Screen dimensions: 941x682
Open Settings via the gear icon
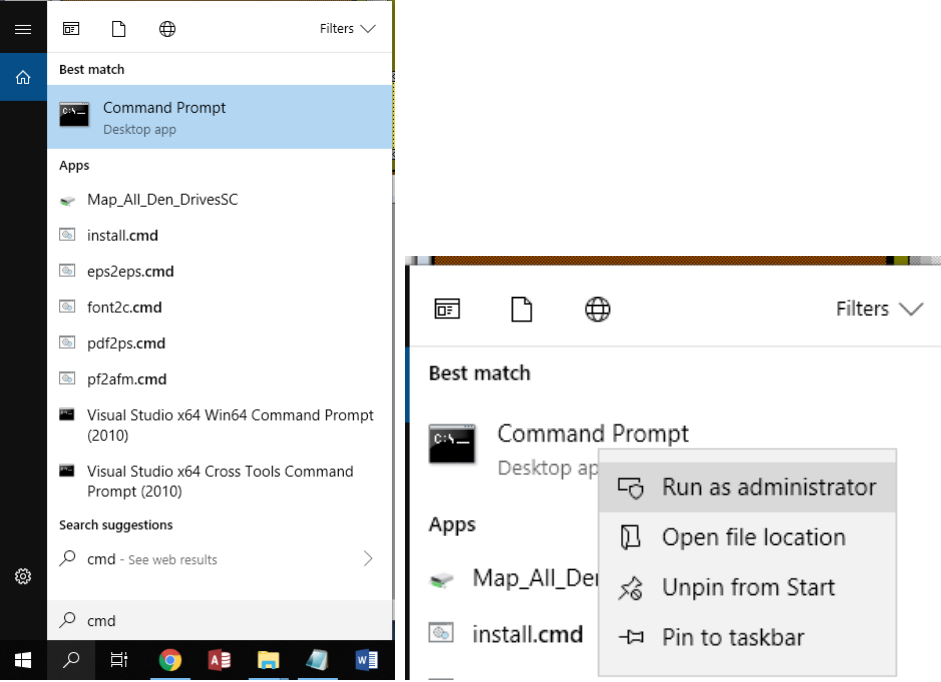tap(23, 576)
